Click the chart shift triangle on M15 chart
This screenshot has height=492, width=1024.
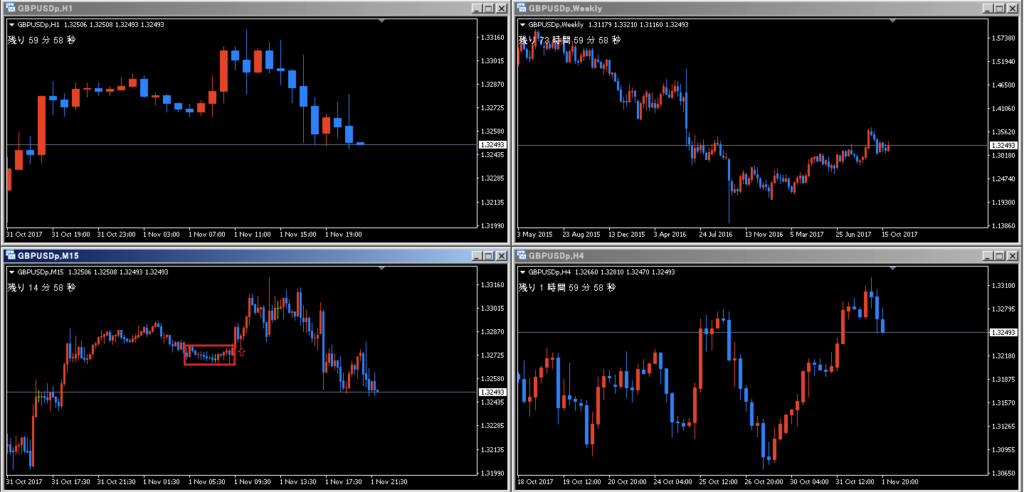383,268
